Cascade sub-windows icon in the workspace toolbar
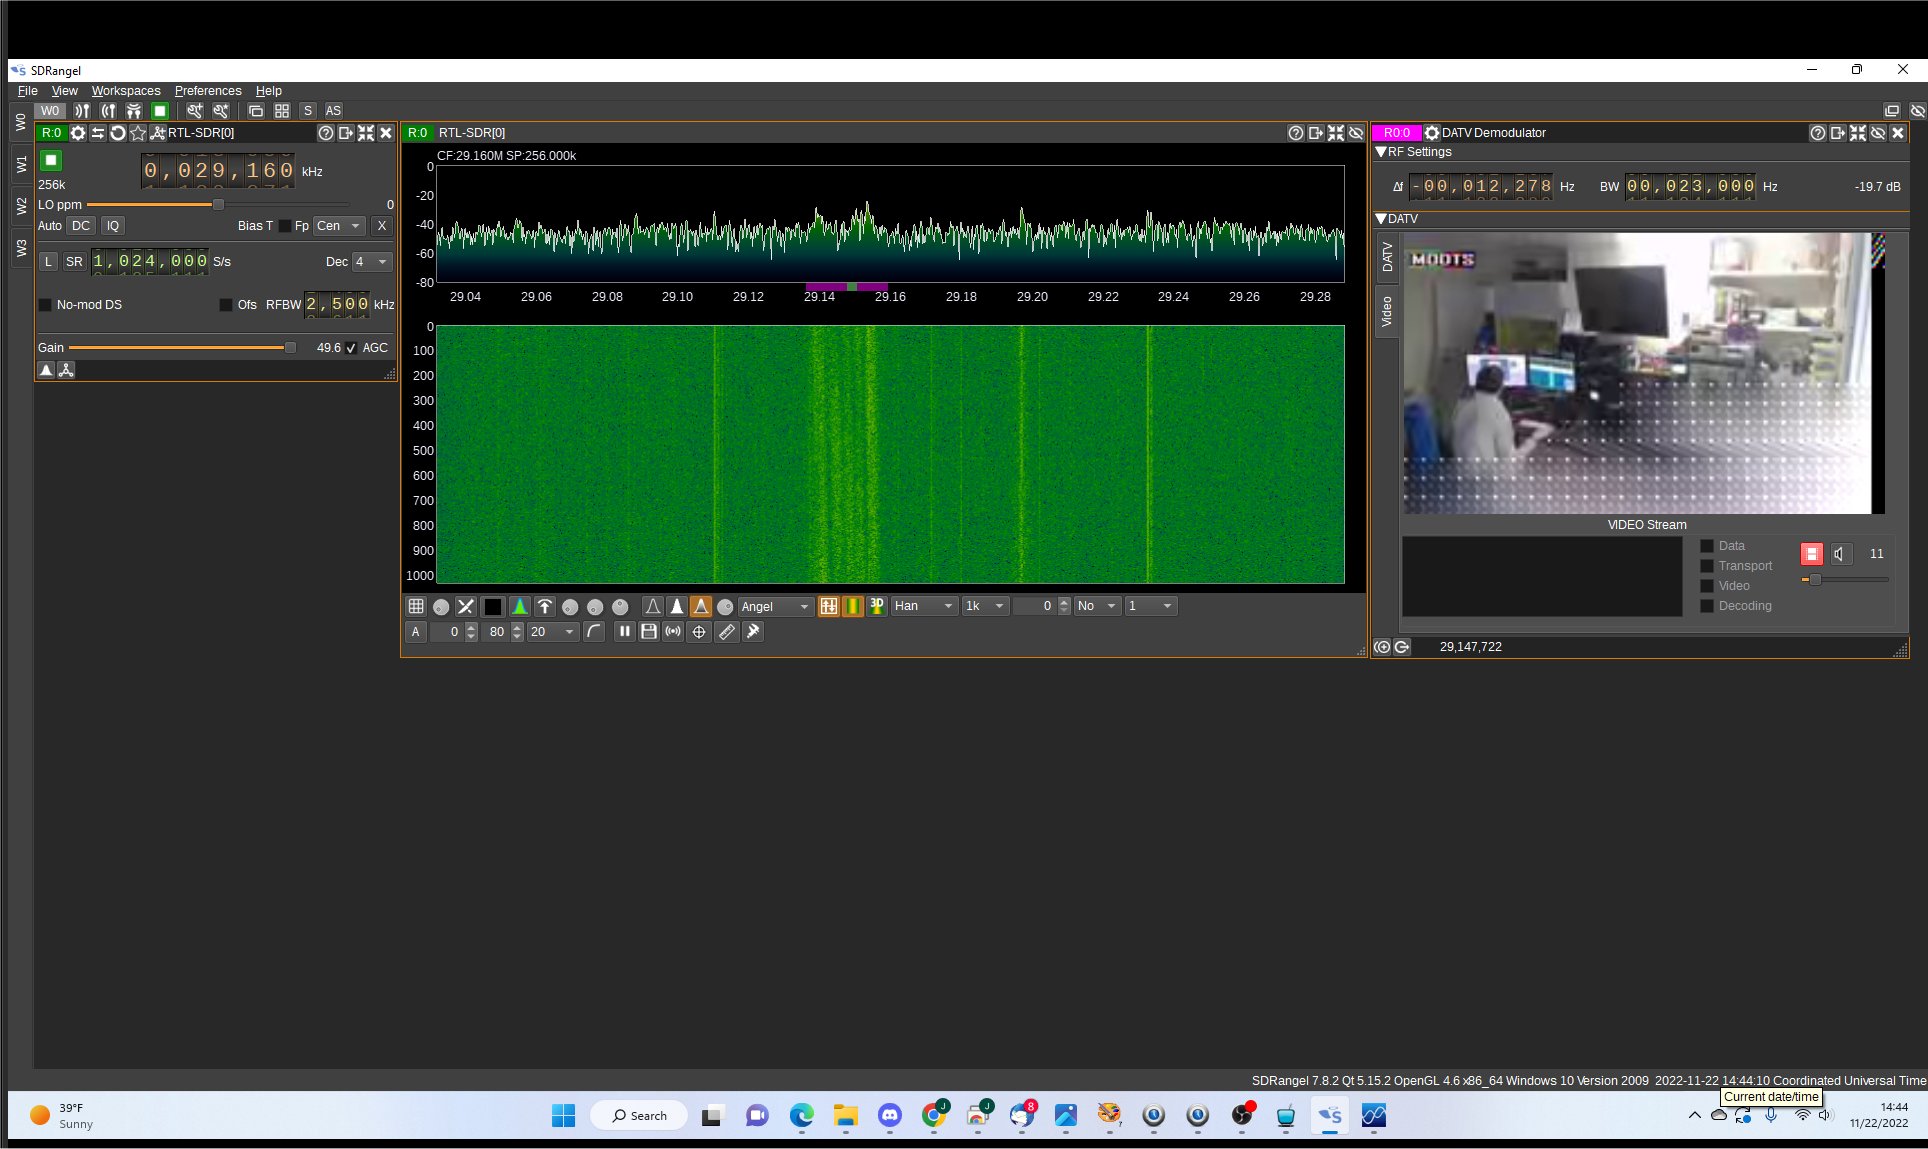Viewport: 1928px width, 1149px height. [x=256, y=111]
